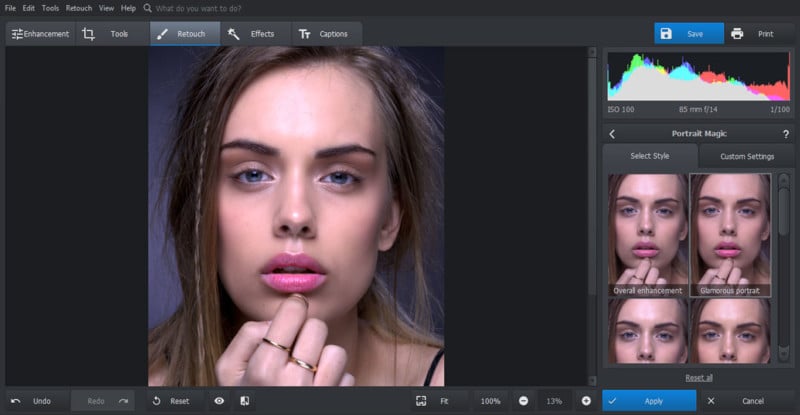
Task: Click styles list scroll-up arrow
Action: [784, 180]
